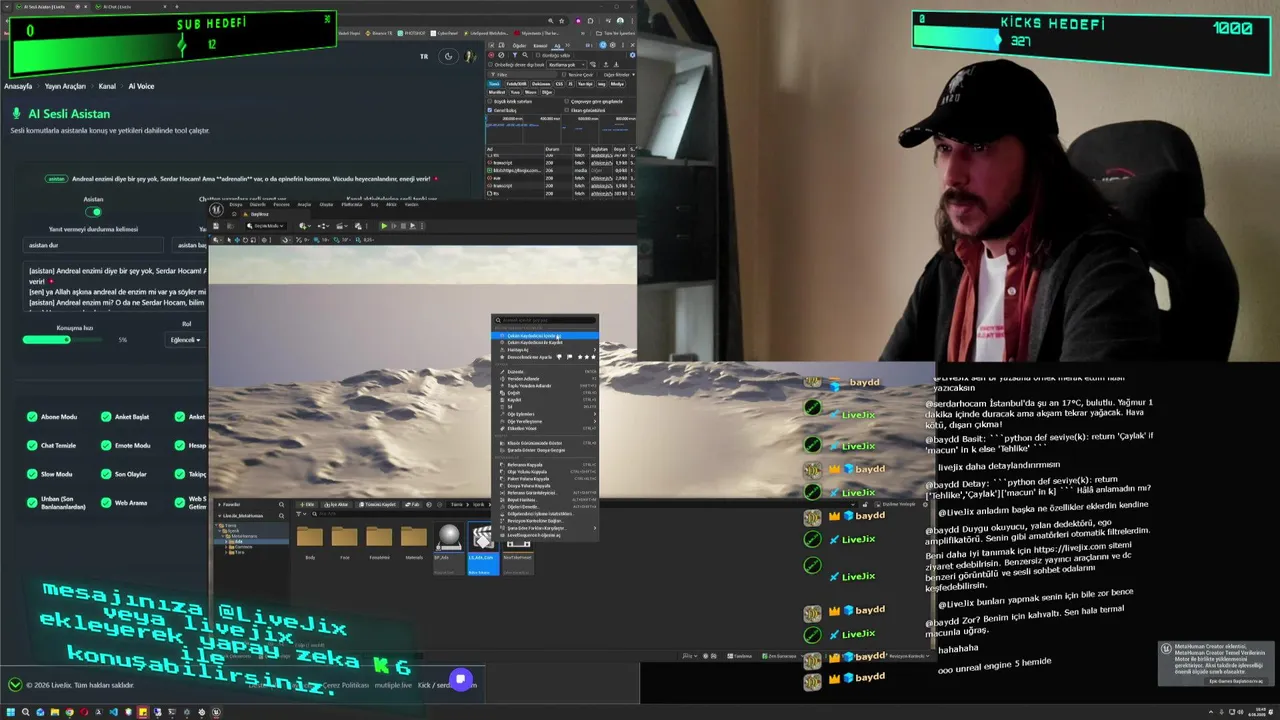The width and height of the screenshot is (1280, 720).
Task: Click the context menu search field
Action: point(547,321)
